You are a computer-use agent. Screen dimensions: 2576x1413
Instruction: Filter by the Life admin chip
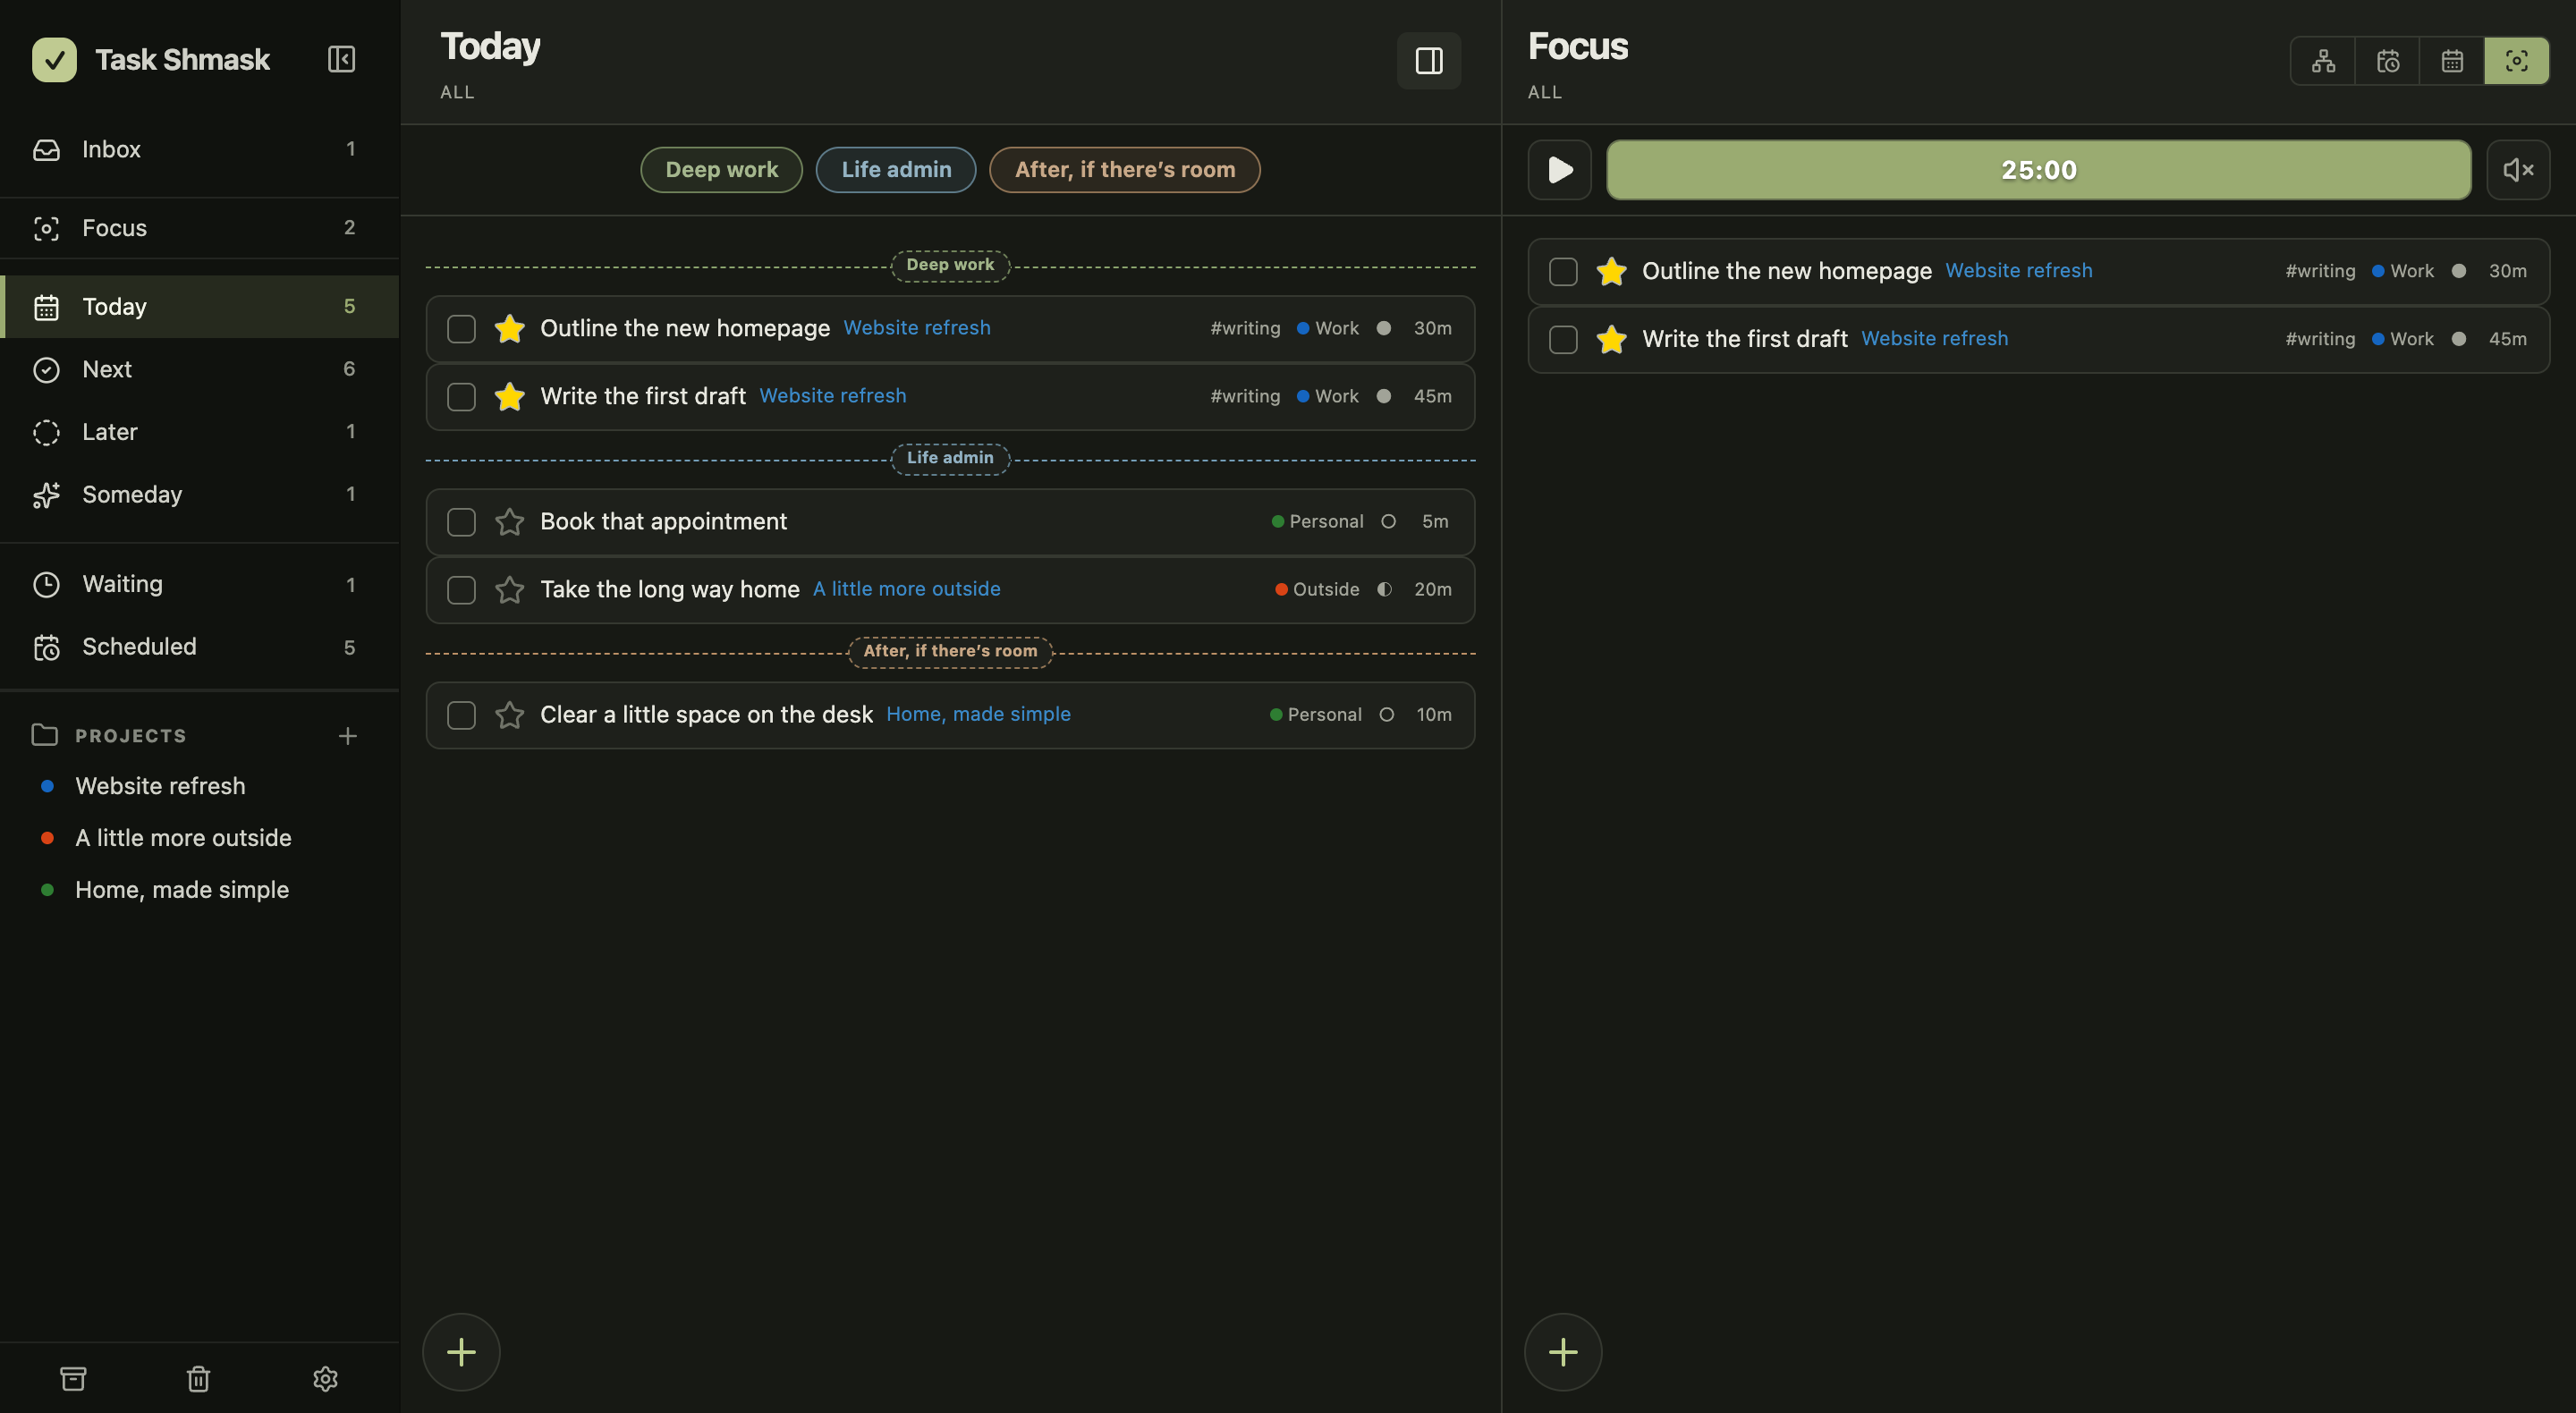pyautogui.click(x=896, y=170)
